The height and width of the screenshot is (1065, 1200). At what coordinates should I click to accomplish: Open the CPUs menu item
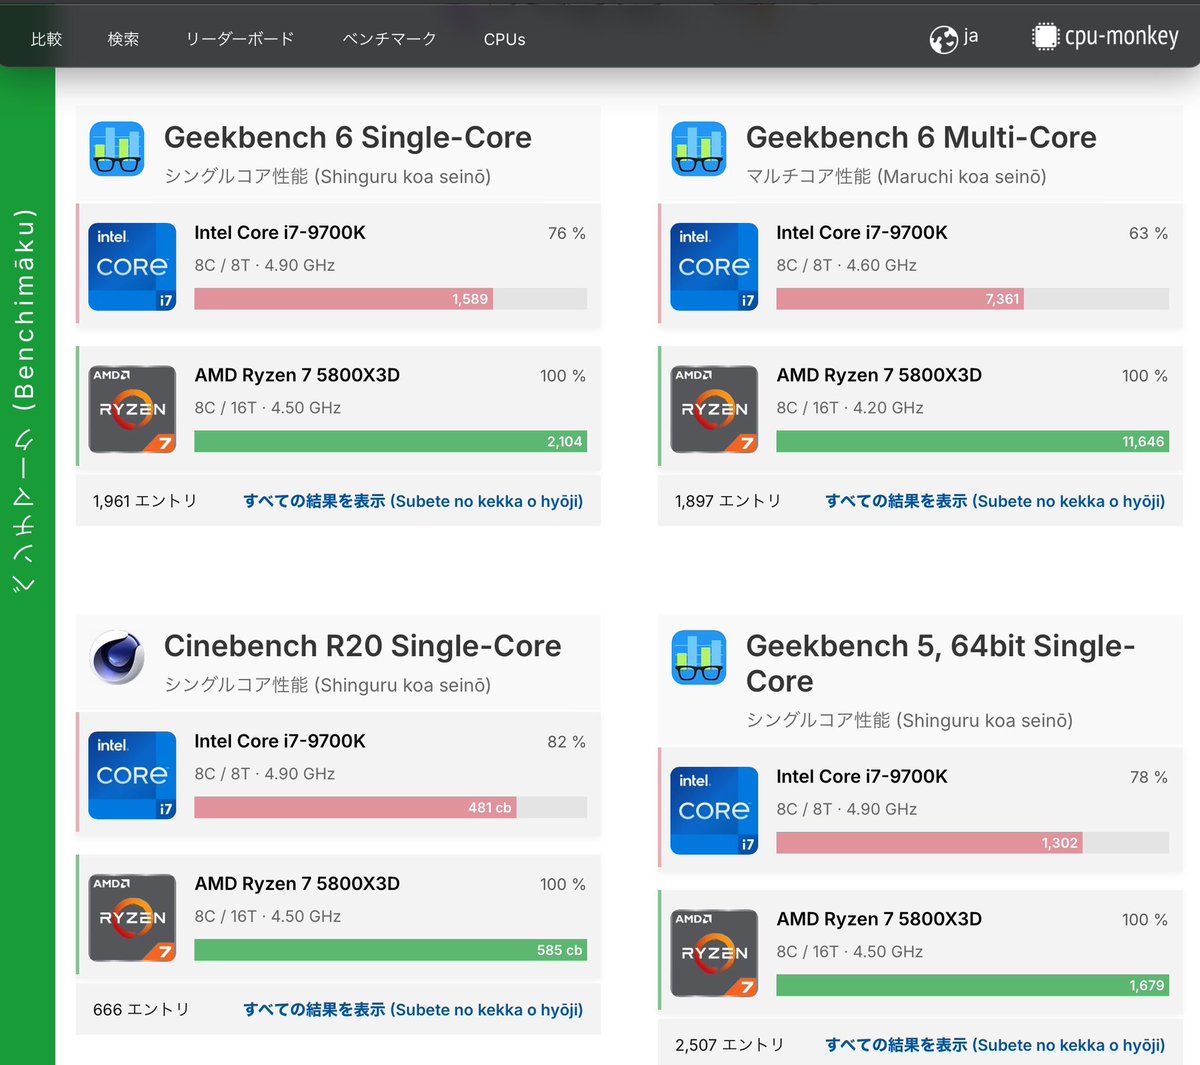tap(504, 39)
